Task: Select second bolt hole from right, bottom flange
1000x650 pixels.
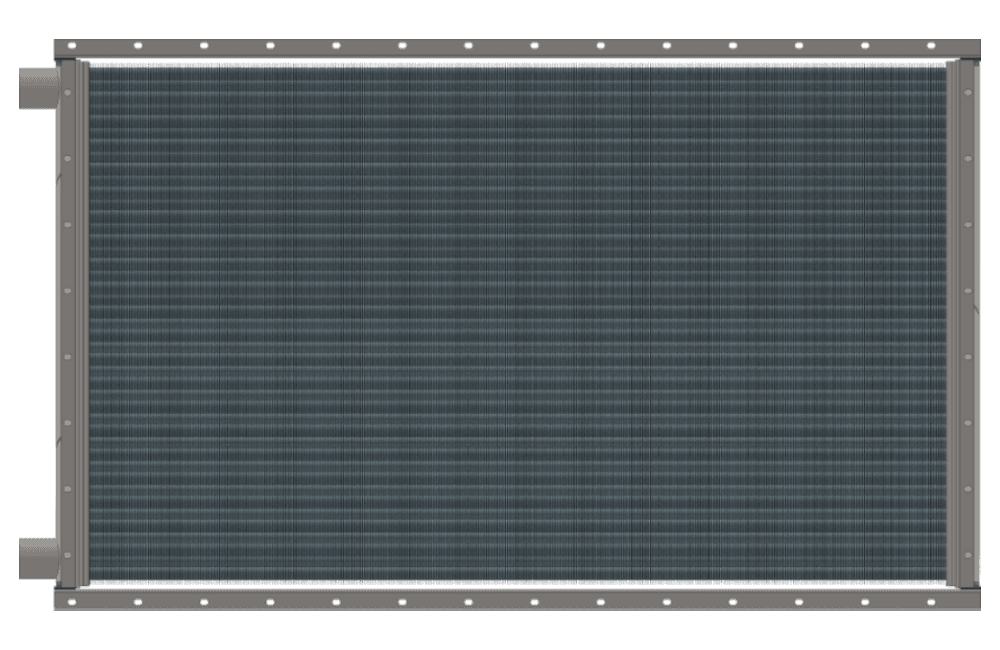Action: click(865, 602)
